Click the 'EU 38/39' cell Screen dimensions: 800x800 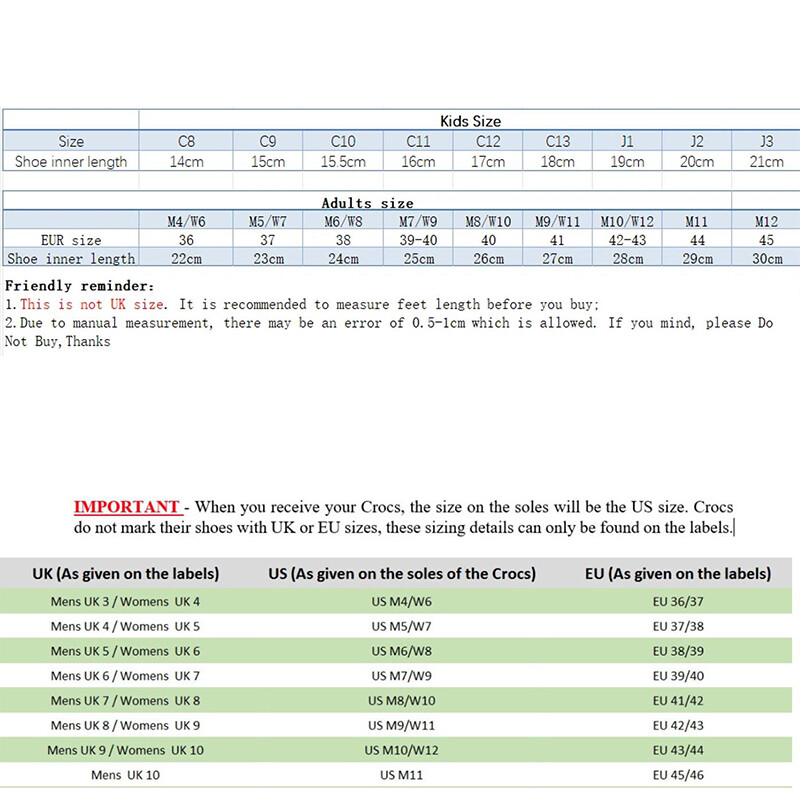[x=678, y=651]
